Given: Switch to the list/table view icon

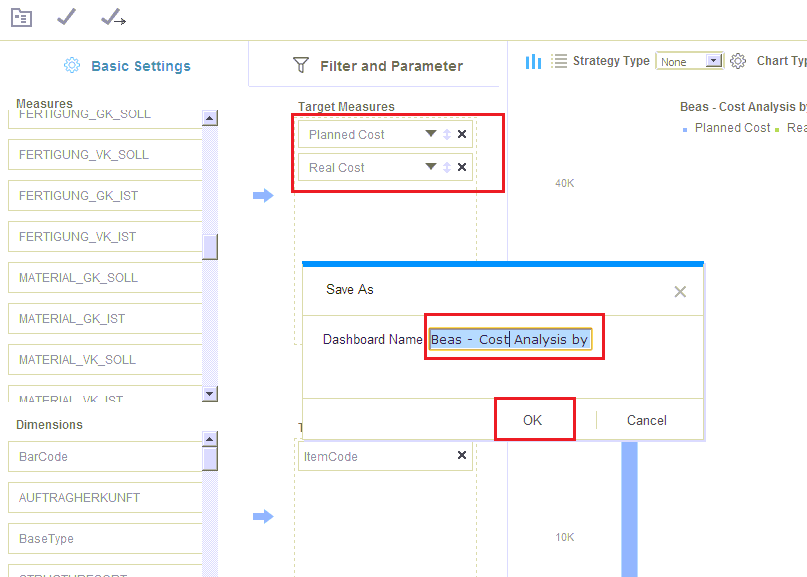Looking at the screenshot, I should pyautogui.click(x=559, y=61).
